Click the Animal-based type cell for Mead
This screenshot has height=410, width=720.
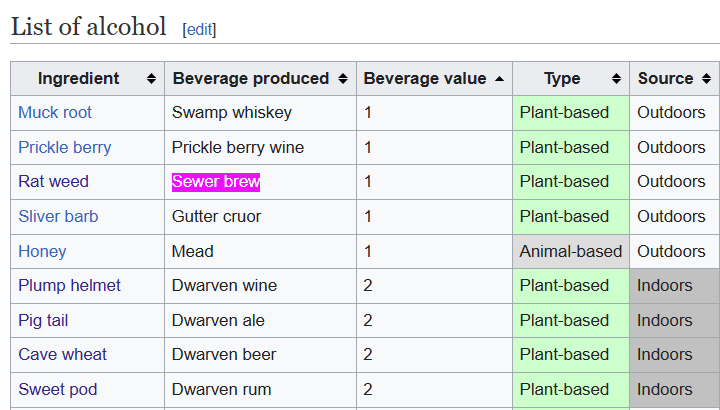(571, 252)
